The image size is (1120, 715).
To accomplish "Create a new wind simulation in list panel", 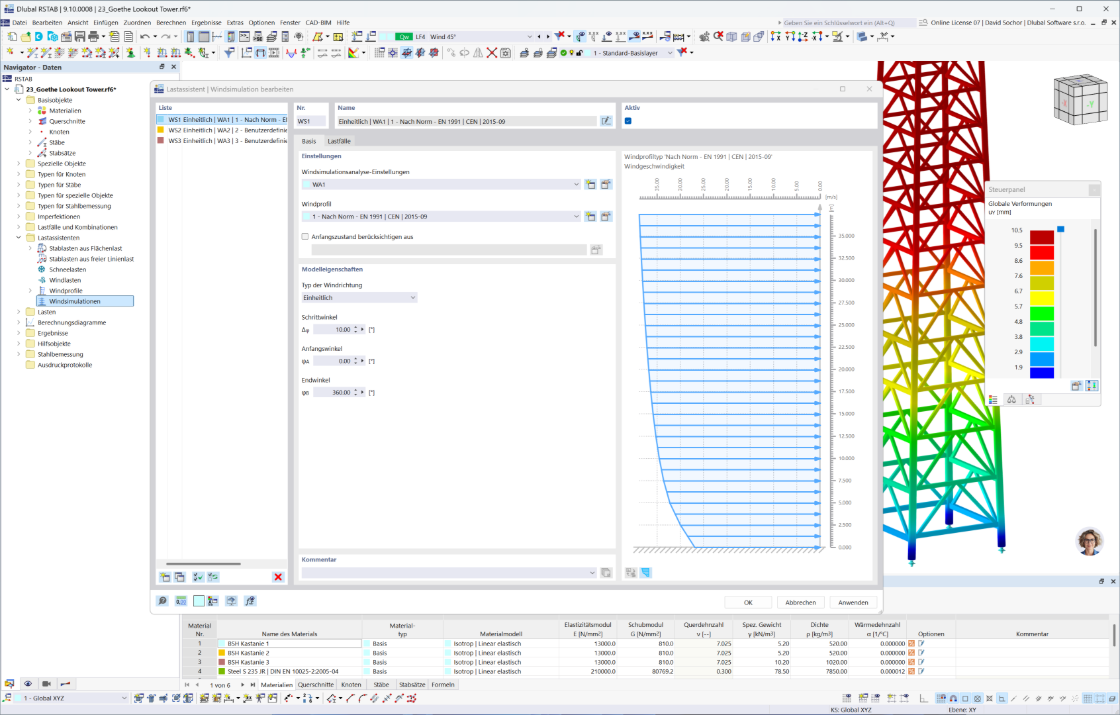I will (165, 577).
